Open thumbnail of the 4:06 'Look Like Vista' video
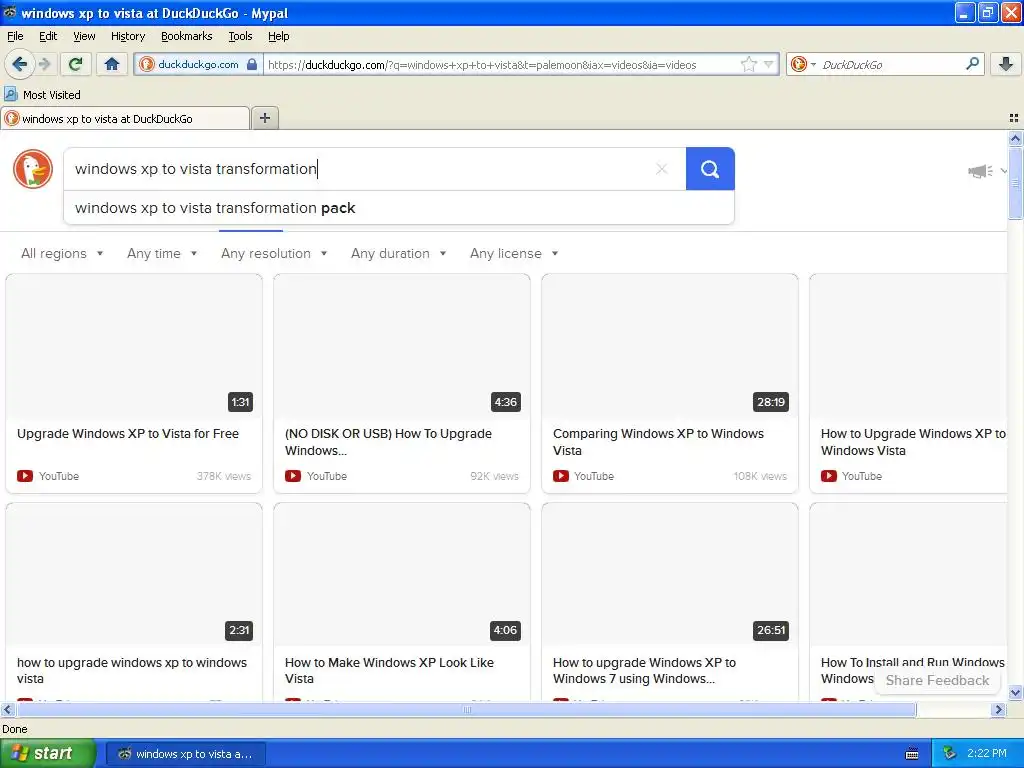Screen dimensions: 1024x768 click(x=402, y=575)
